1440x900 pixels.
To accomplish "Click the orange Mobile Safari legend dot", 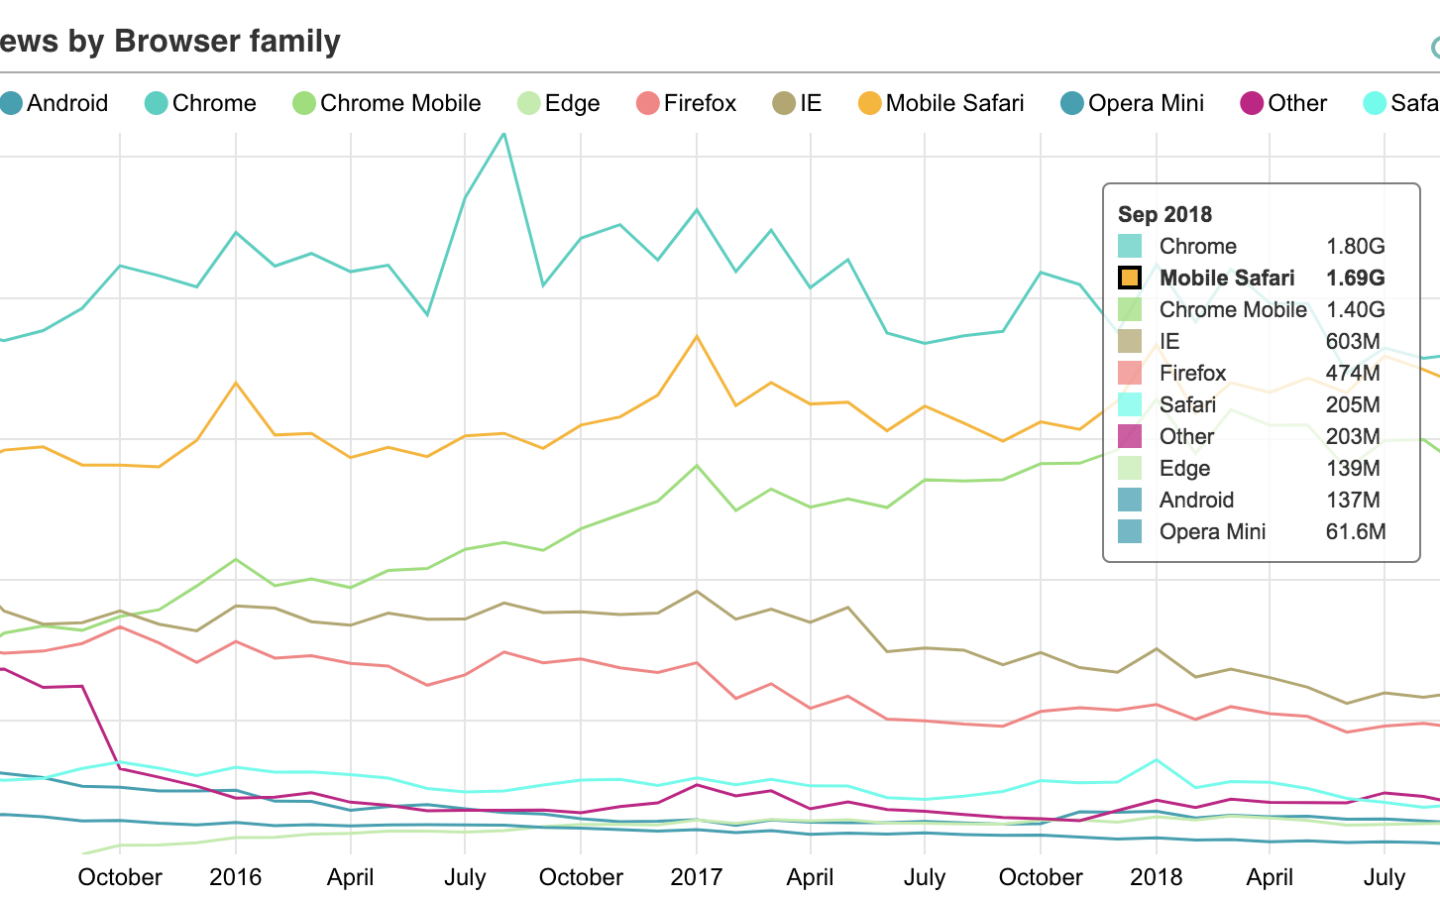I will click(x=870, y=103).
